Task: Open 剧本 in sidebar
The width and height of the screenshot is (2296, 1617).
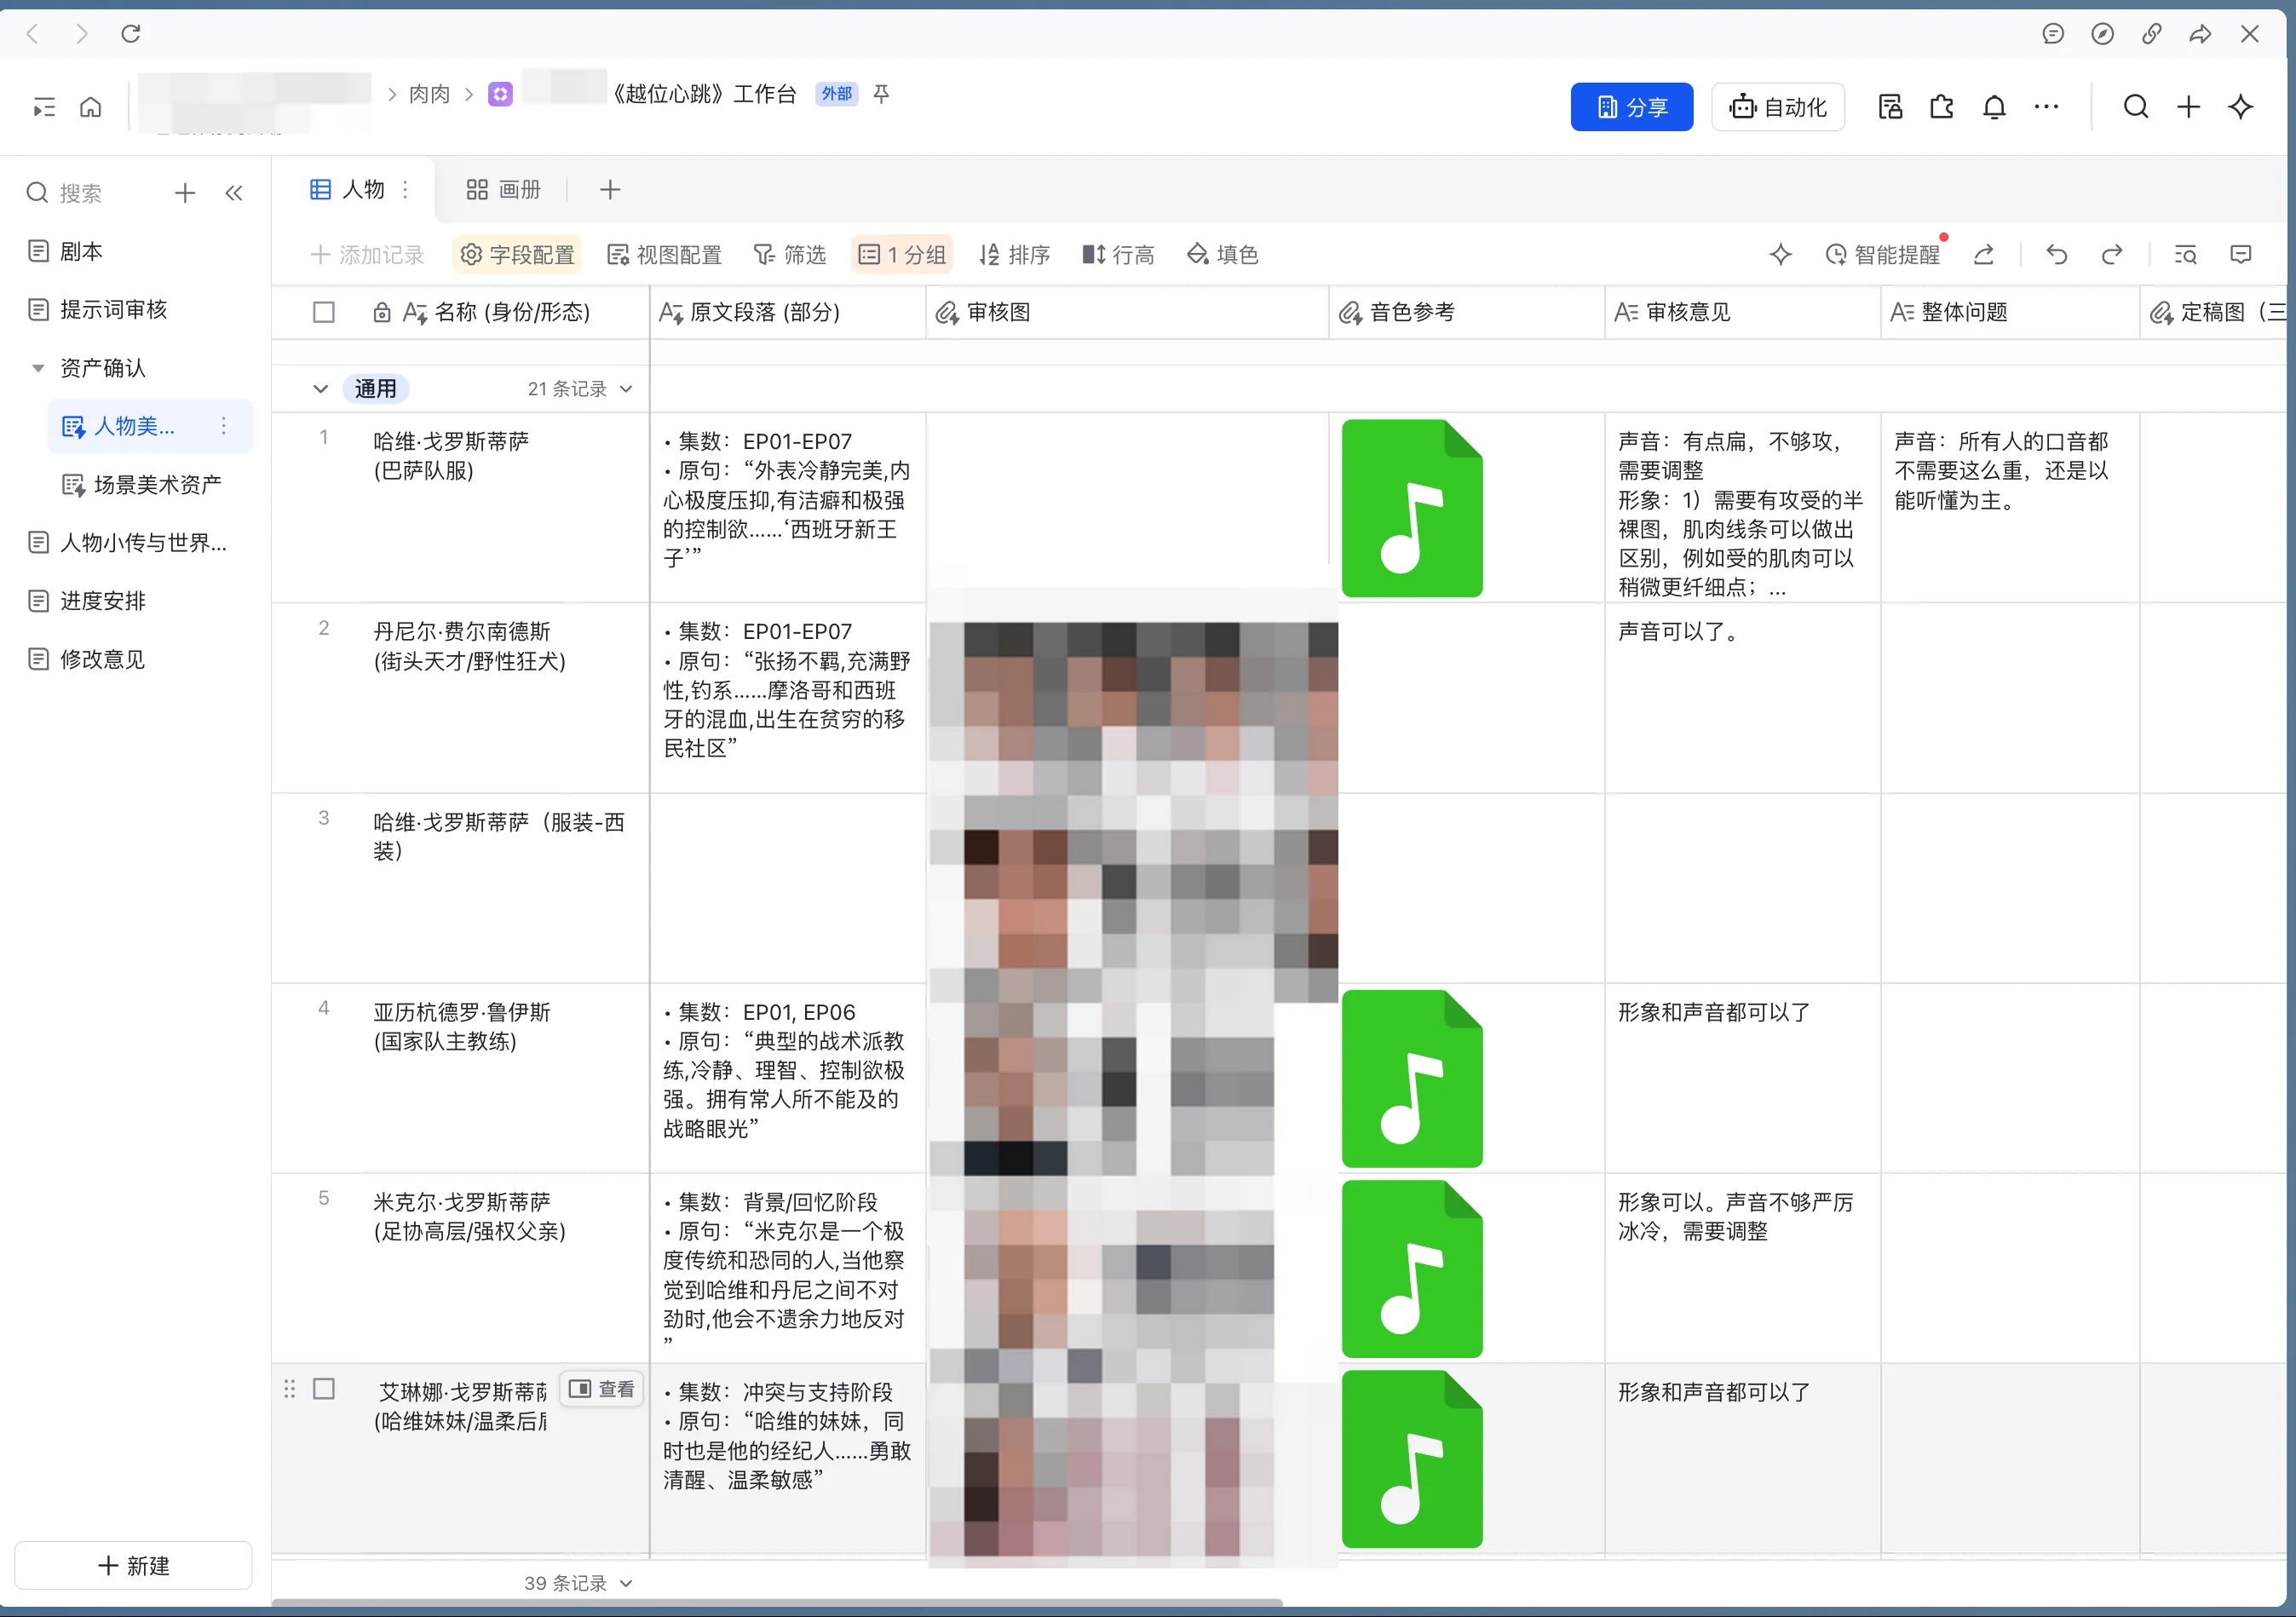Action: click(66, 252)
